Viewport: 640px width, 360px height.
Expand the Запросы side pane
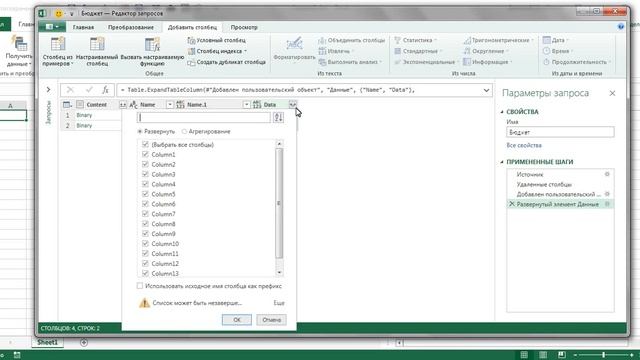click(x=48, y=89)
